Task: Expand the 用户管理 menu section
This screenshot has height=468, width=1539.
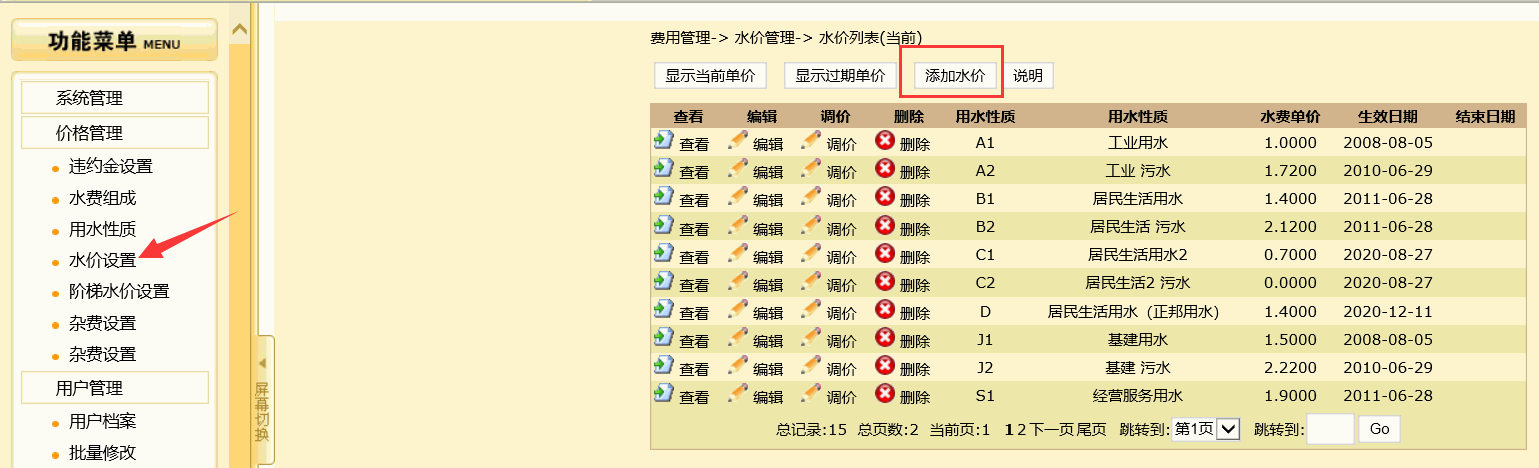Action: [114, 388]
